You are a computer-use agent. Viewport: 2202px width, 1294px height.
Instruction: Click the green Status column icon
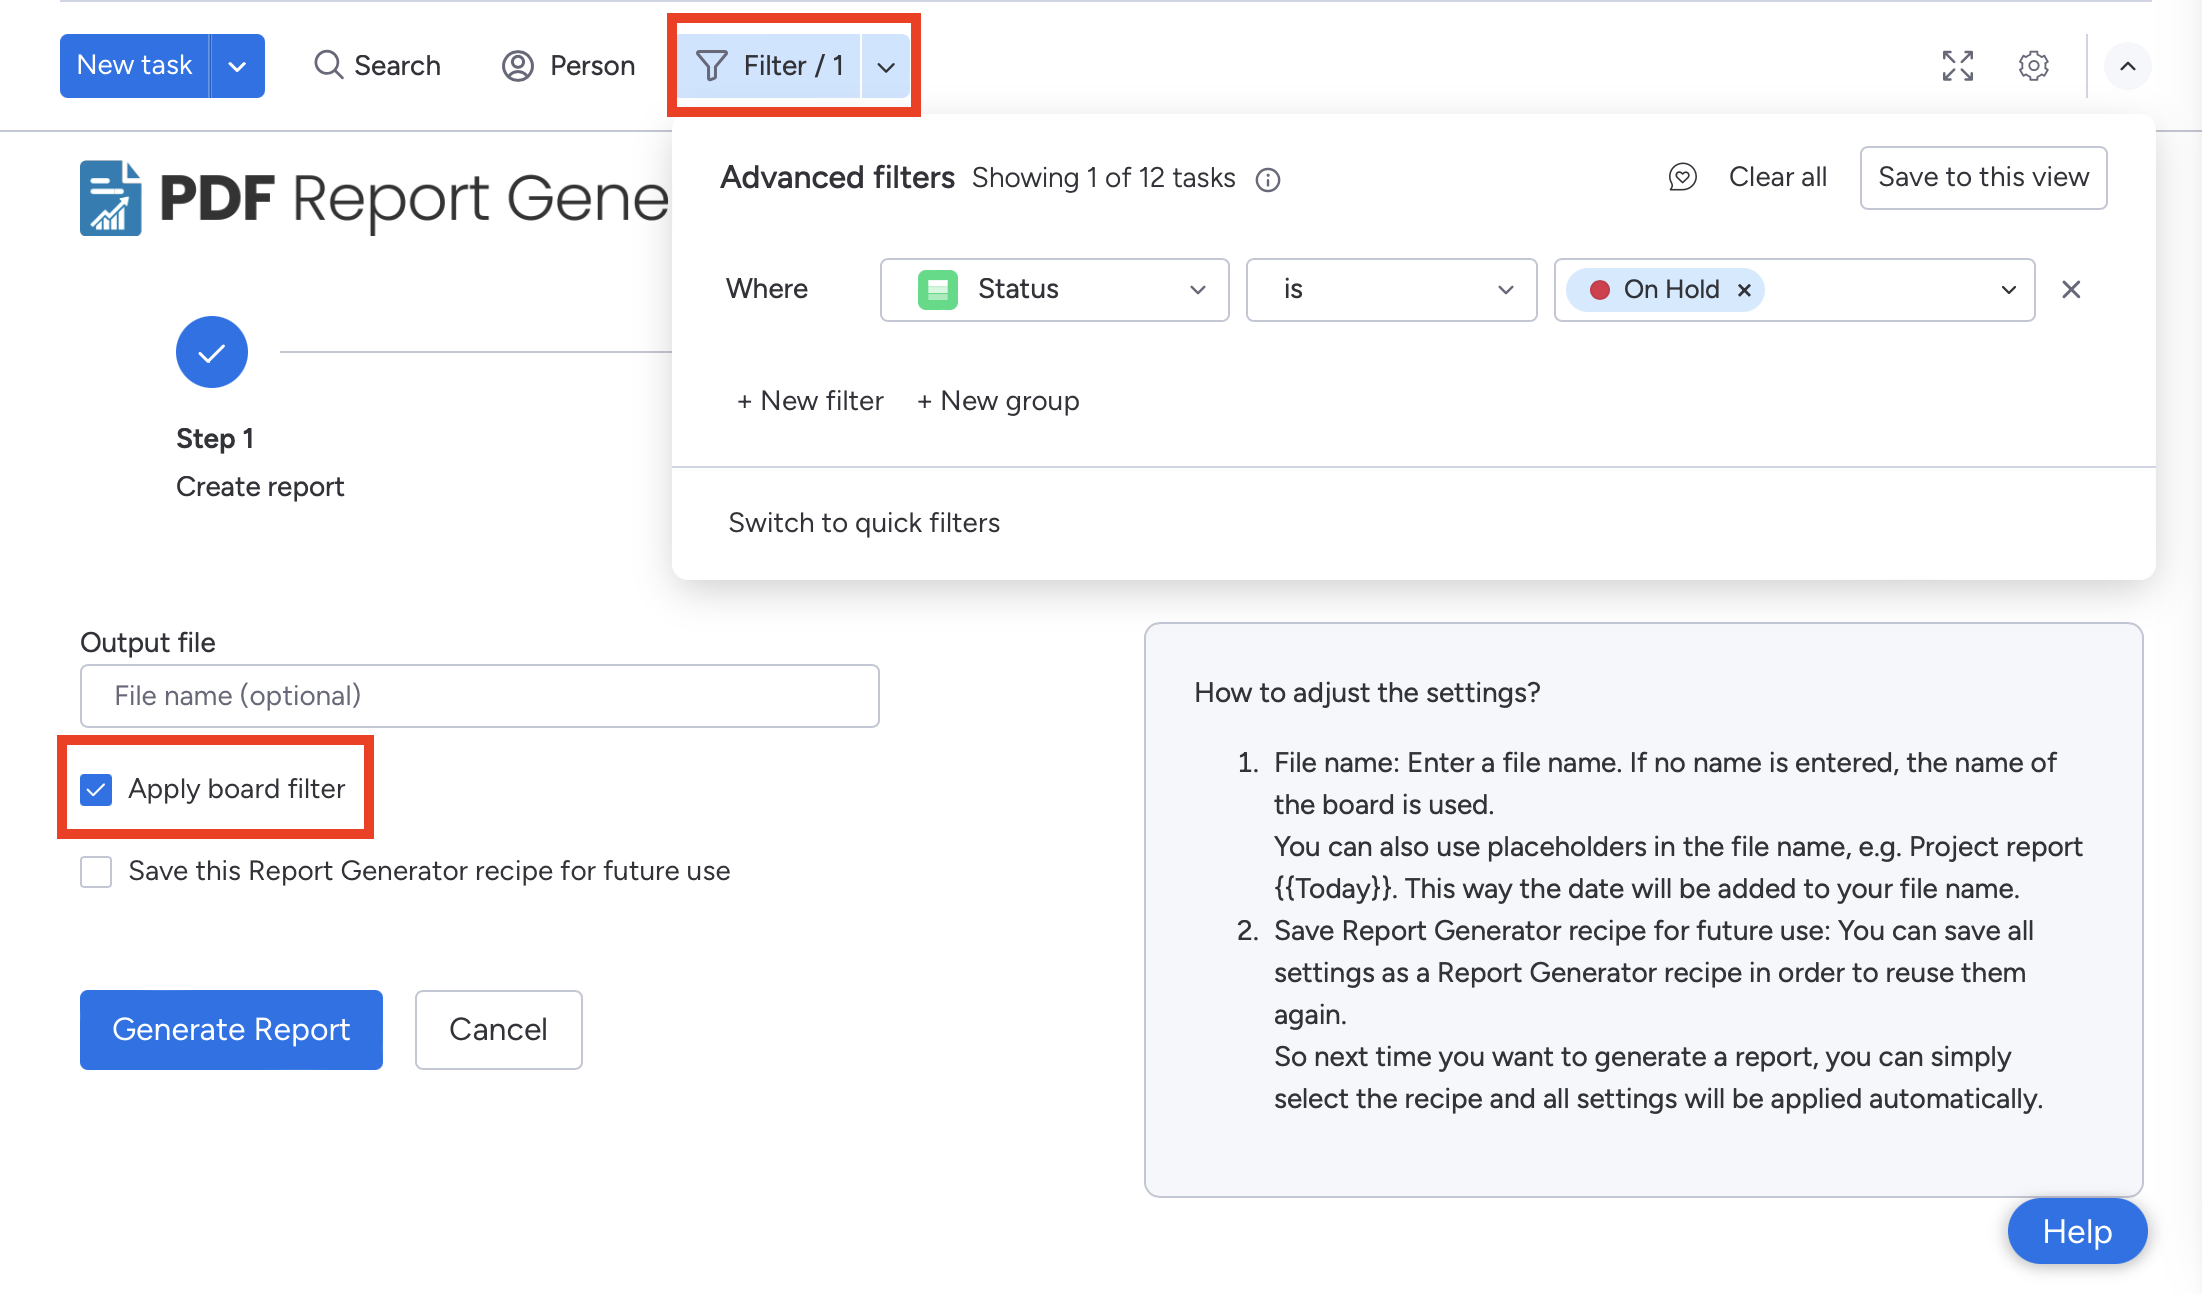point(938,290)
